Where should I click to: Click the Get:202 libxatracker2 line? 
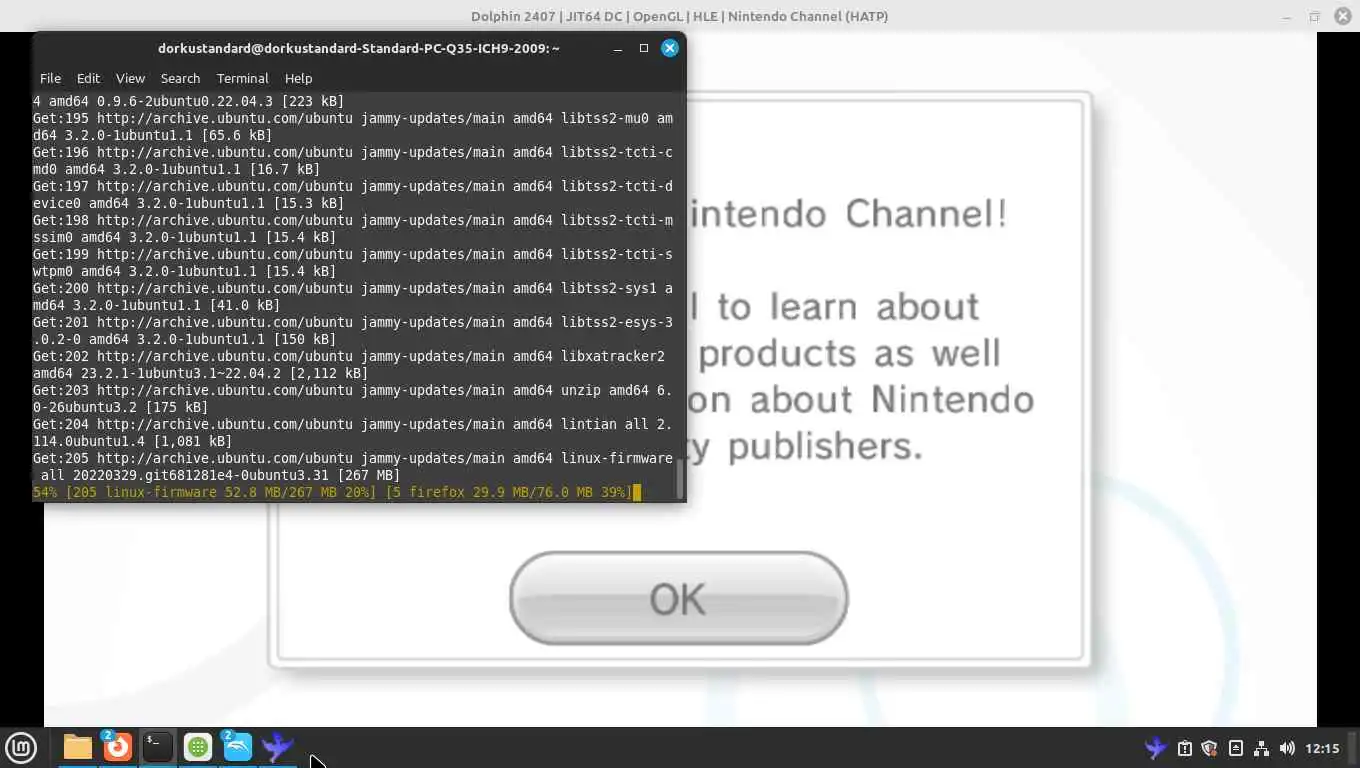(x=349, y=365)
